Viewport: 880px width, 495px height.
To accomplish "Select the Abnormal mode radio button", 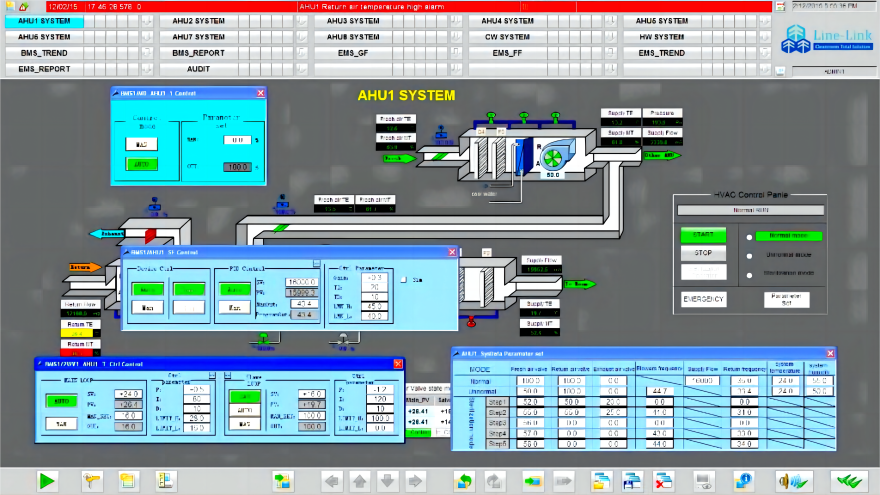I will (749, 255).
